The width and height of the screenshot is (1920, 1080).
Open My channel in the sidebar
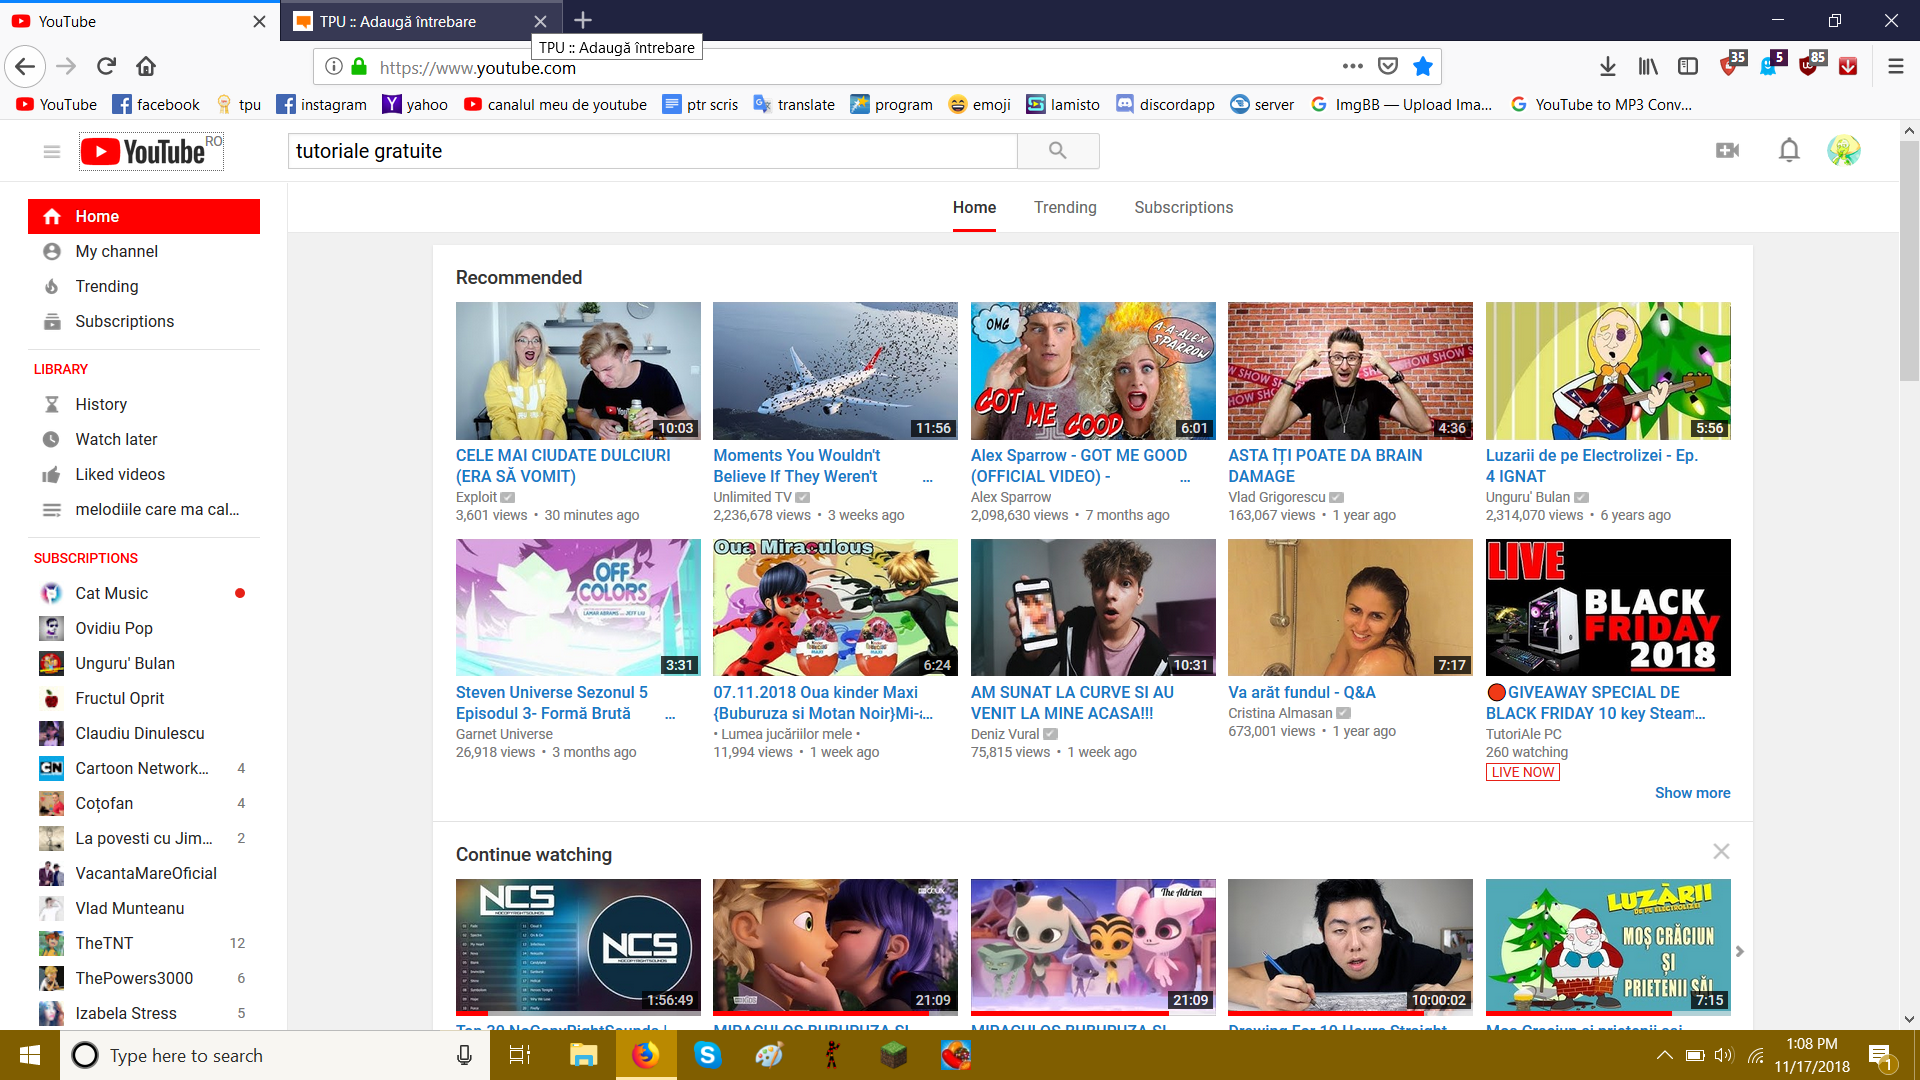tap(144, 251)
